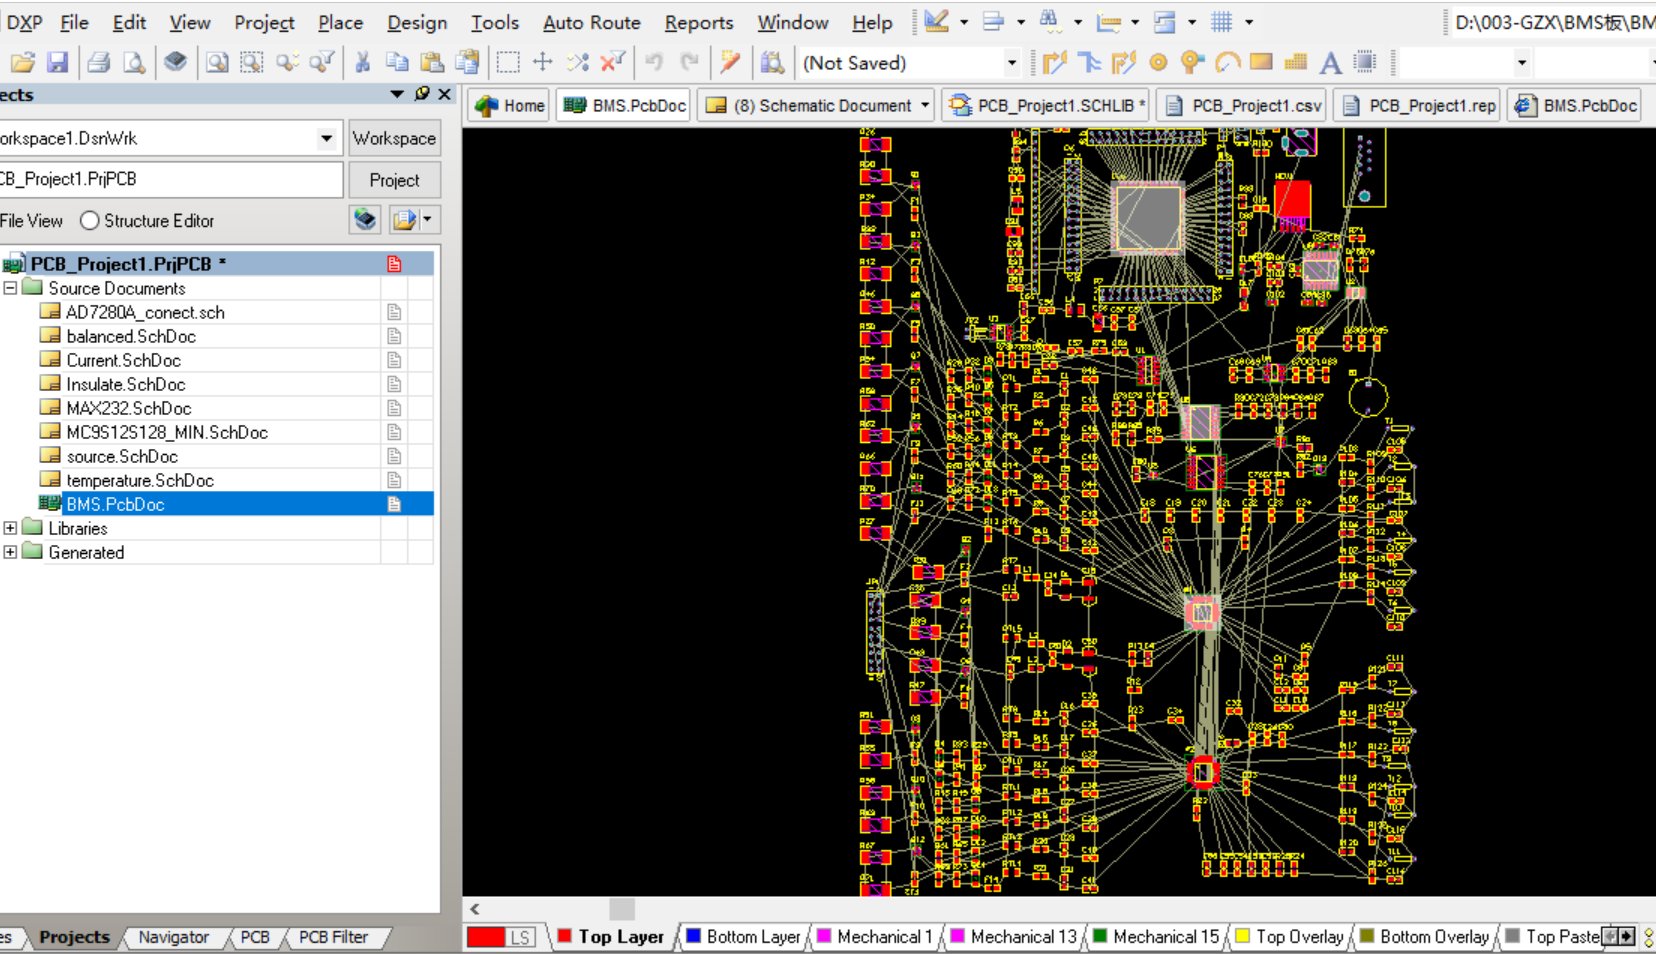The height and width of the screenshot is (954, 1656).
Task: Expand the Generated folder
Action: 10,552
